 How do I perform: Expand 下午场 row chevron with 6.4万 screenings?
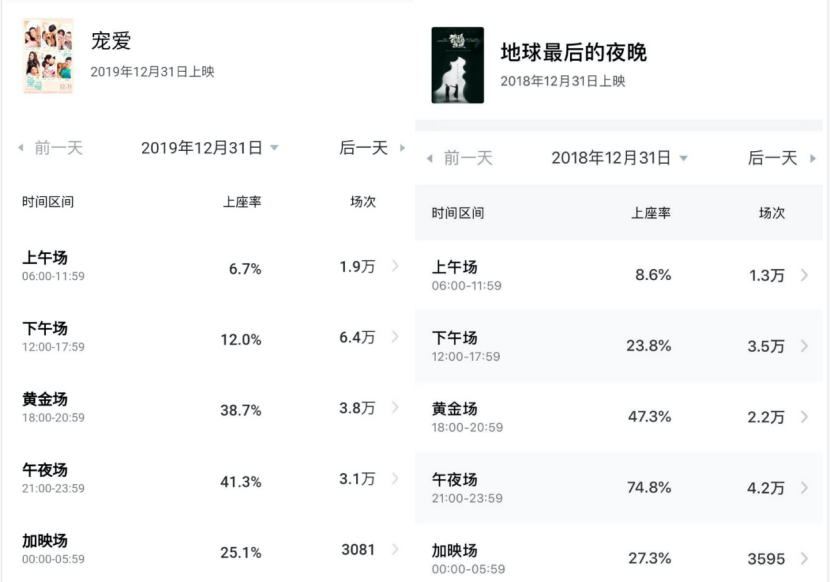pos(395,337)
